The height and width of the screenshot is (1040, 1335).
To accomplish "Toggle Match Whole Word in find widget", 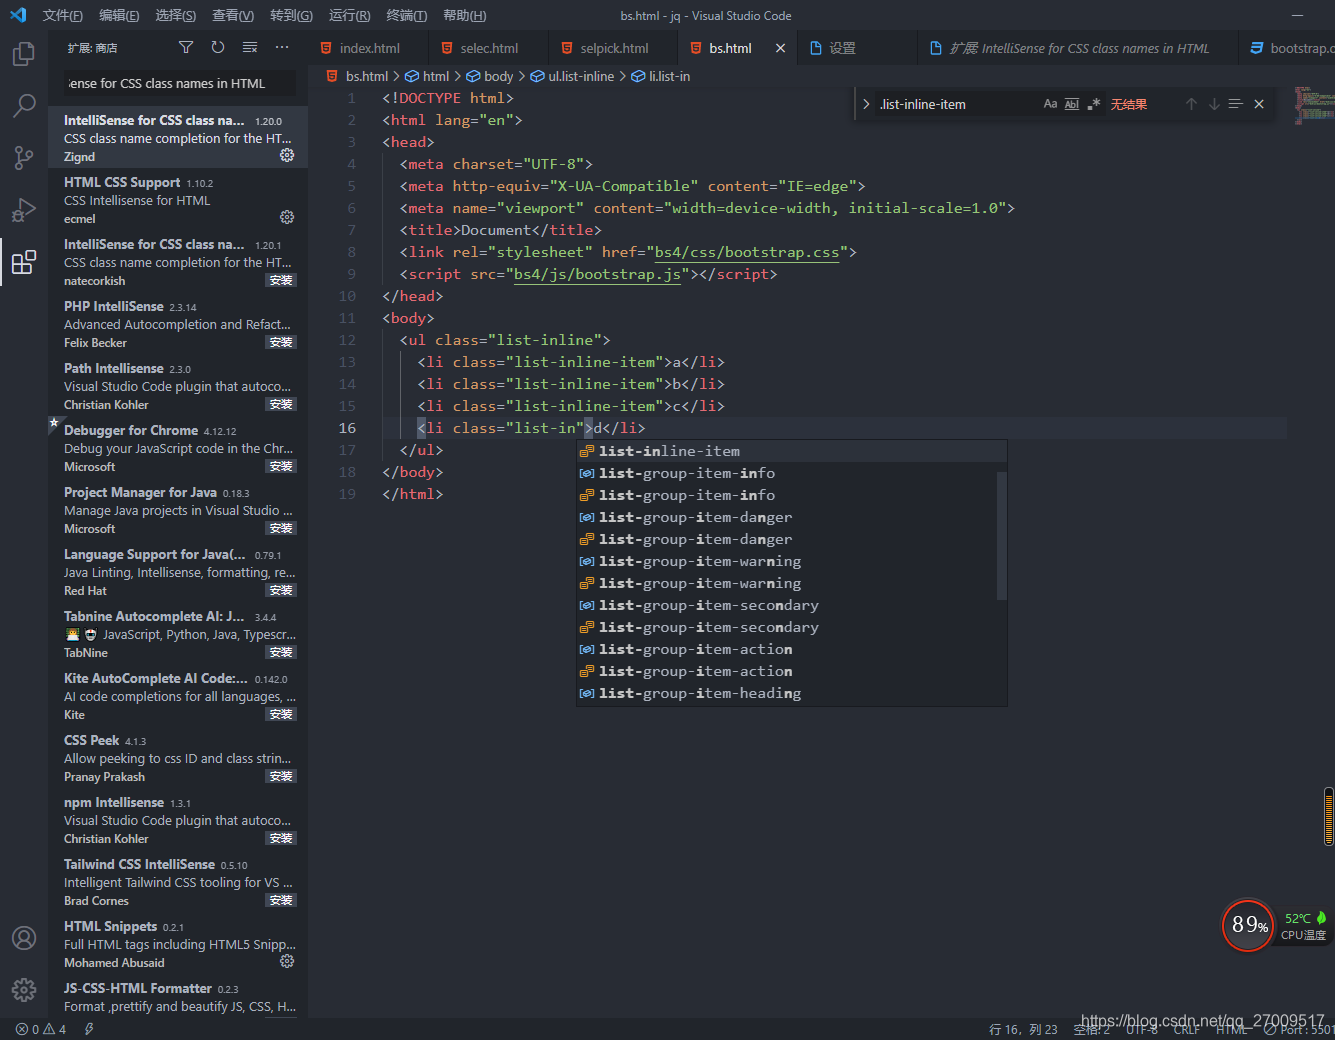I will point(1072,104).
